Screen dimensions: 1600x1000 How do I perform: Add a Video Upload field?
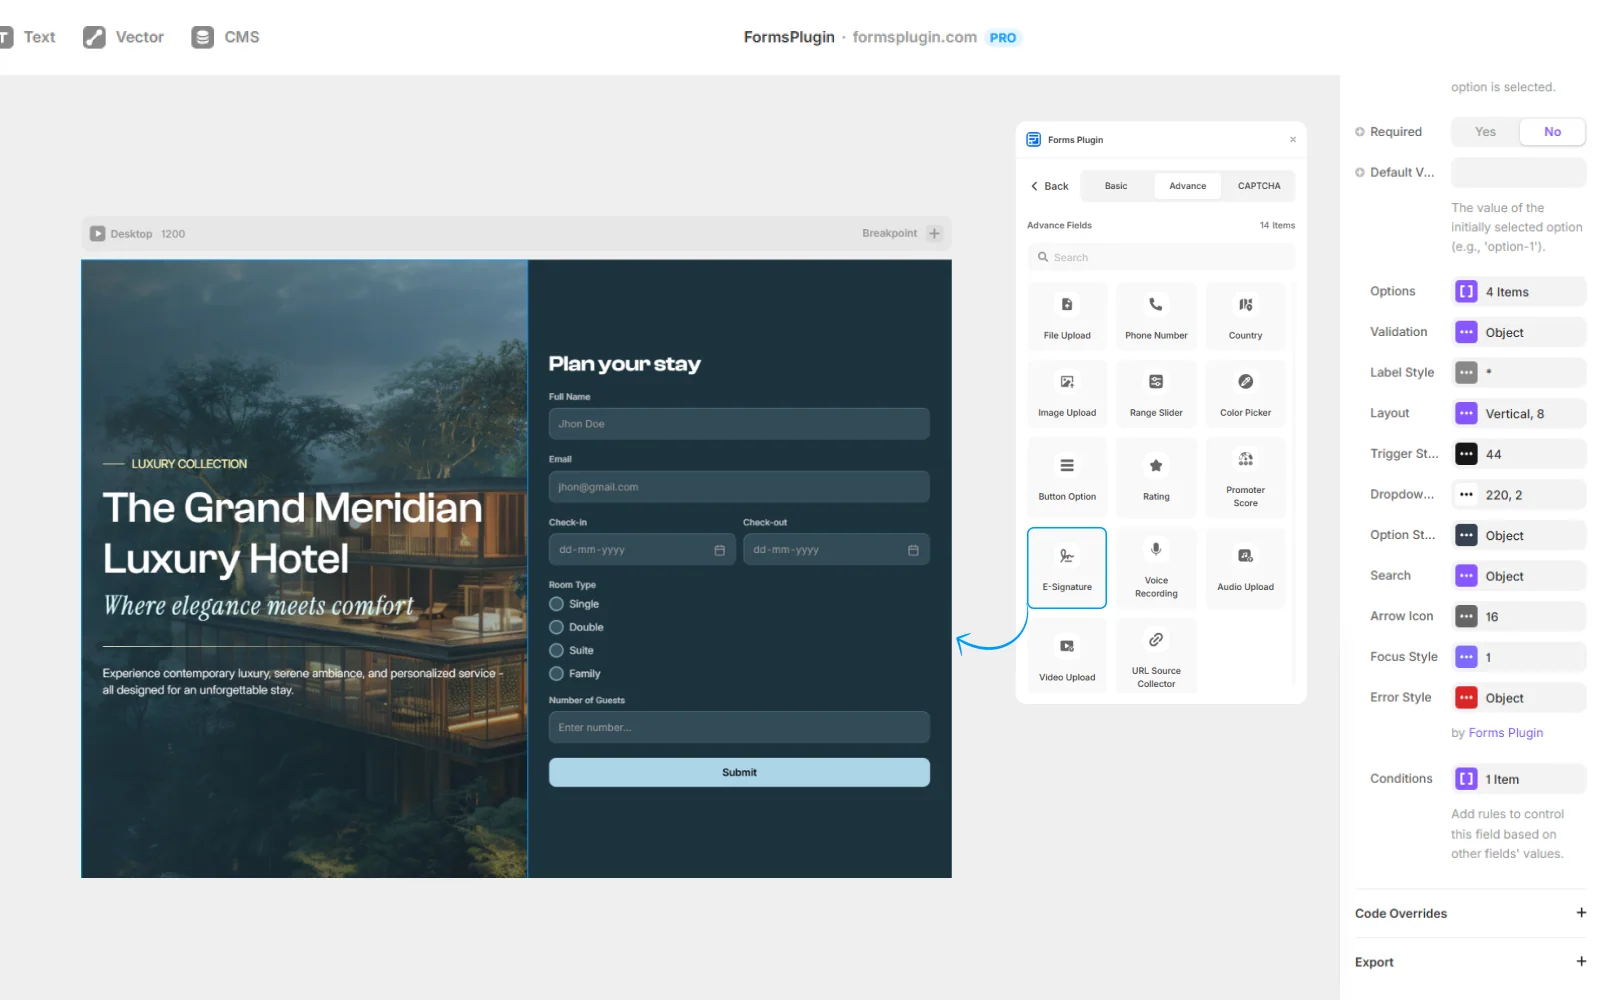1066,655
